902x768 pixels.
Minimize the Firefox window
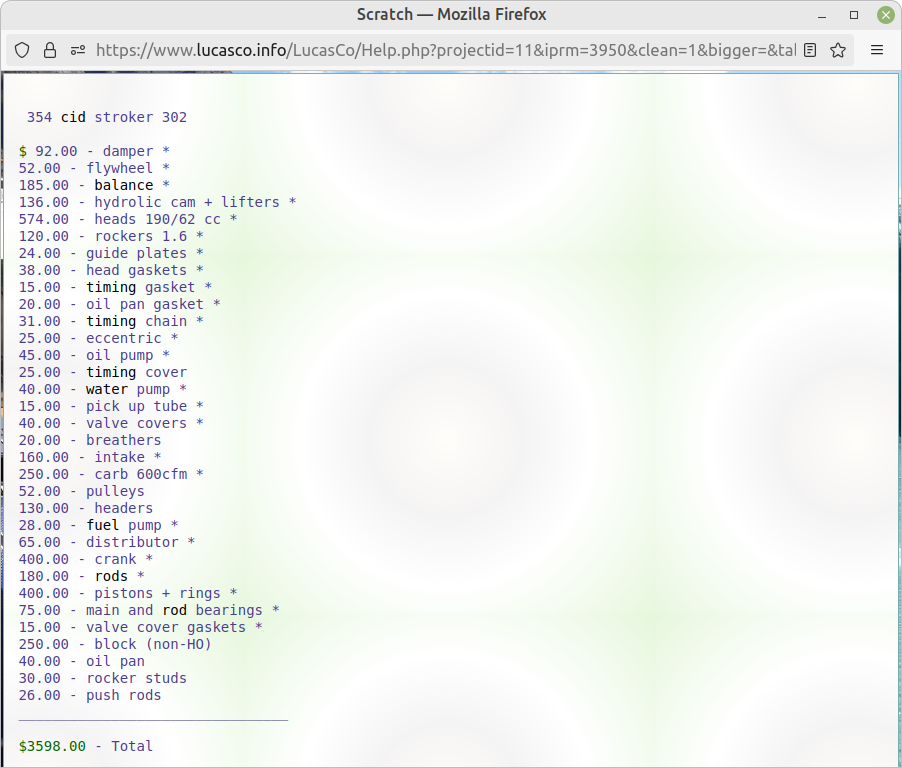(821, 15)
